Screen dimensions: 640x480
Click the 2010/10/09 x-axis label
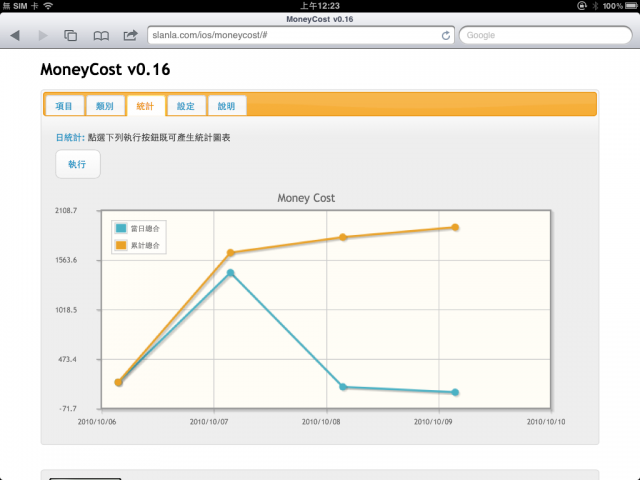click(433, 422)
